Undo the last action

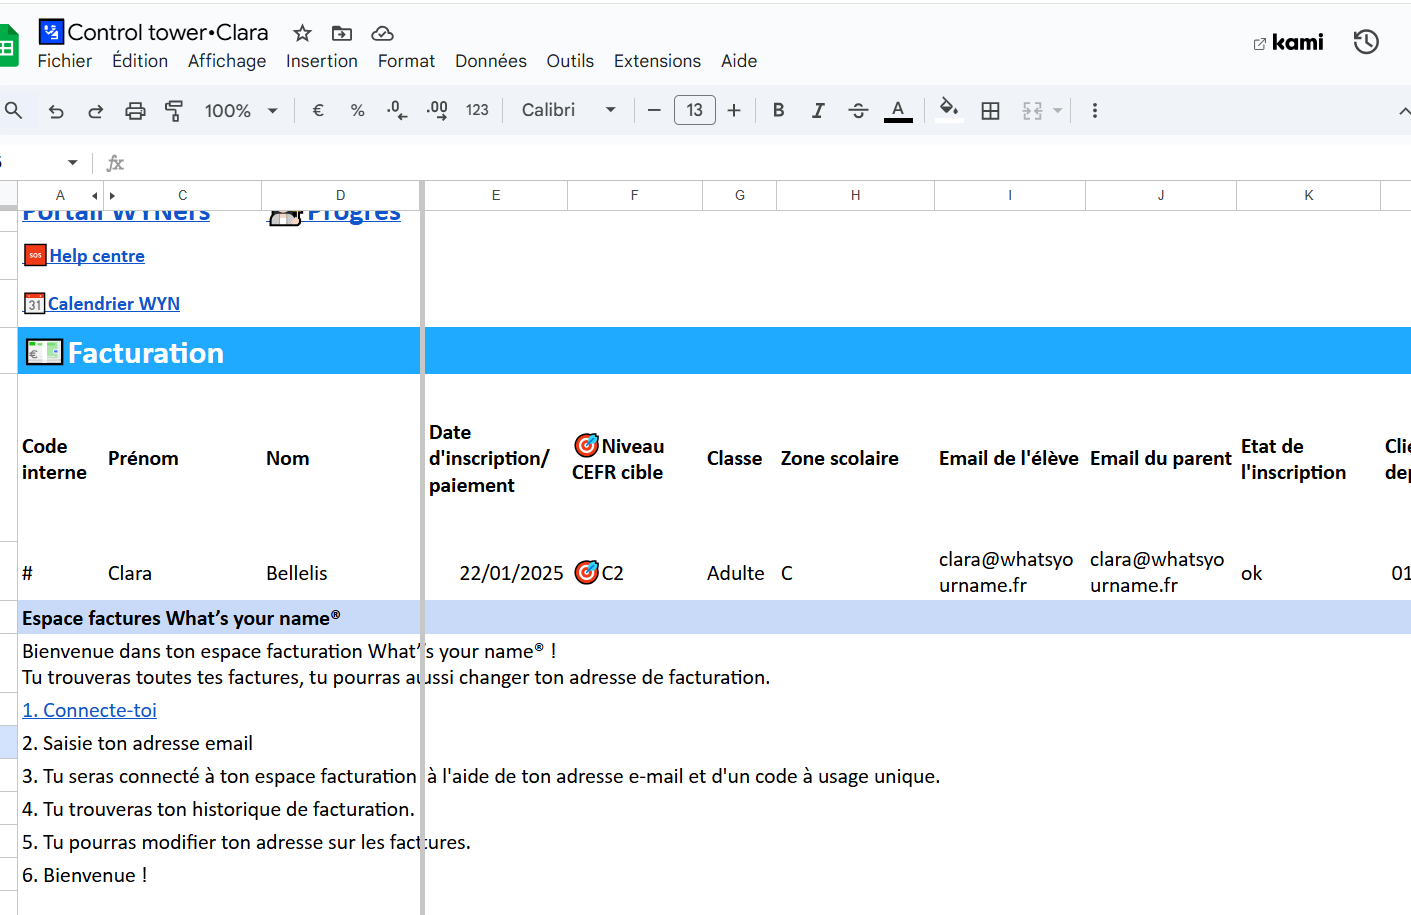tap(56, 111)
